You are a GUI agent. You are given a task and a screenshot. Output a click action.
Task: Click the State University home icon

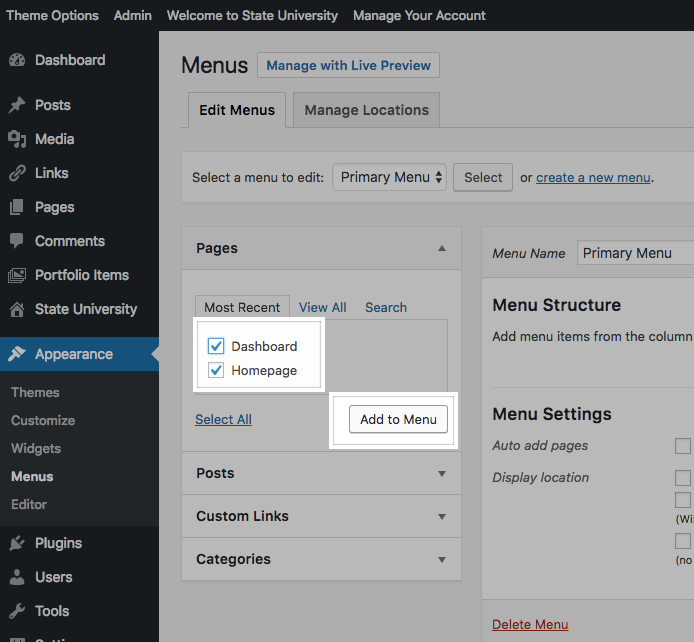(x=17, y=309)
